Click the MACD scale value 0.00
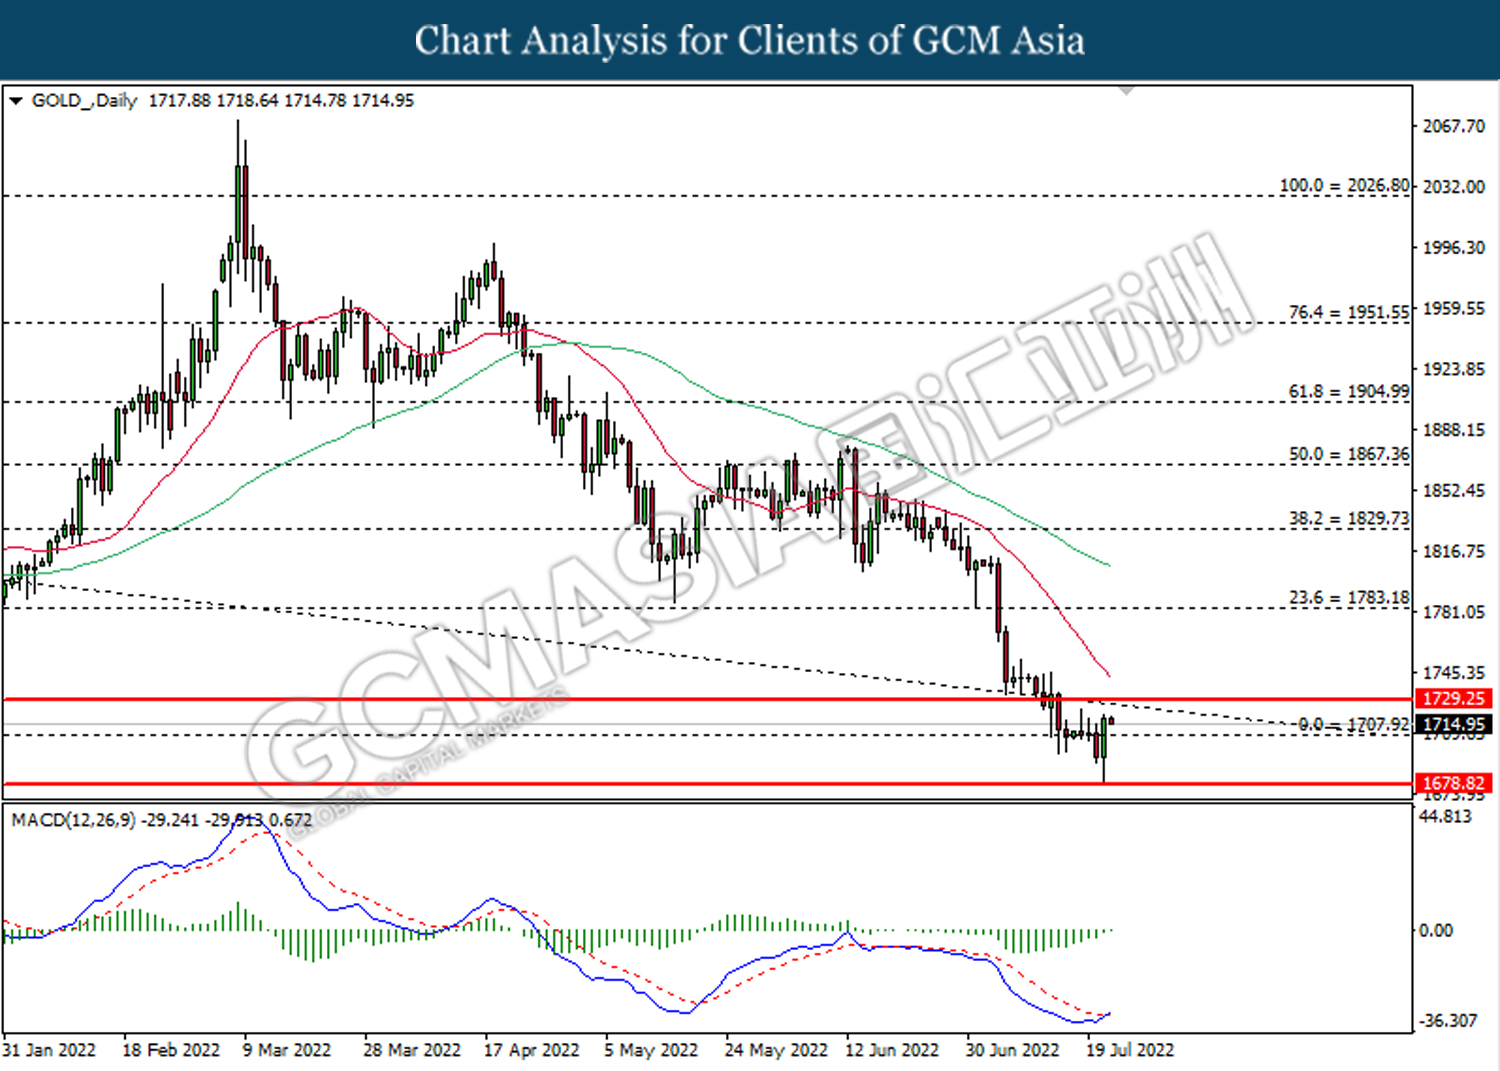Image resolution: width=1500 pixels, height=1071 pixels. click(1437, 930)
